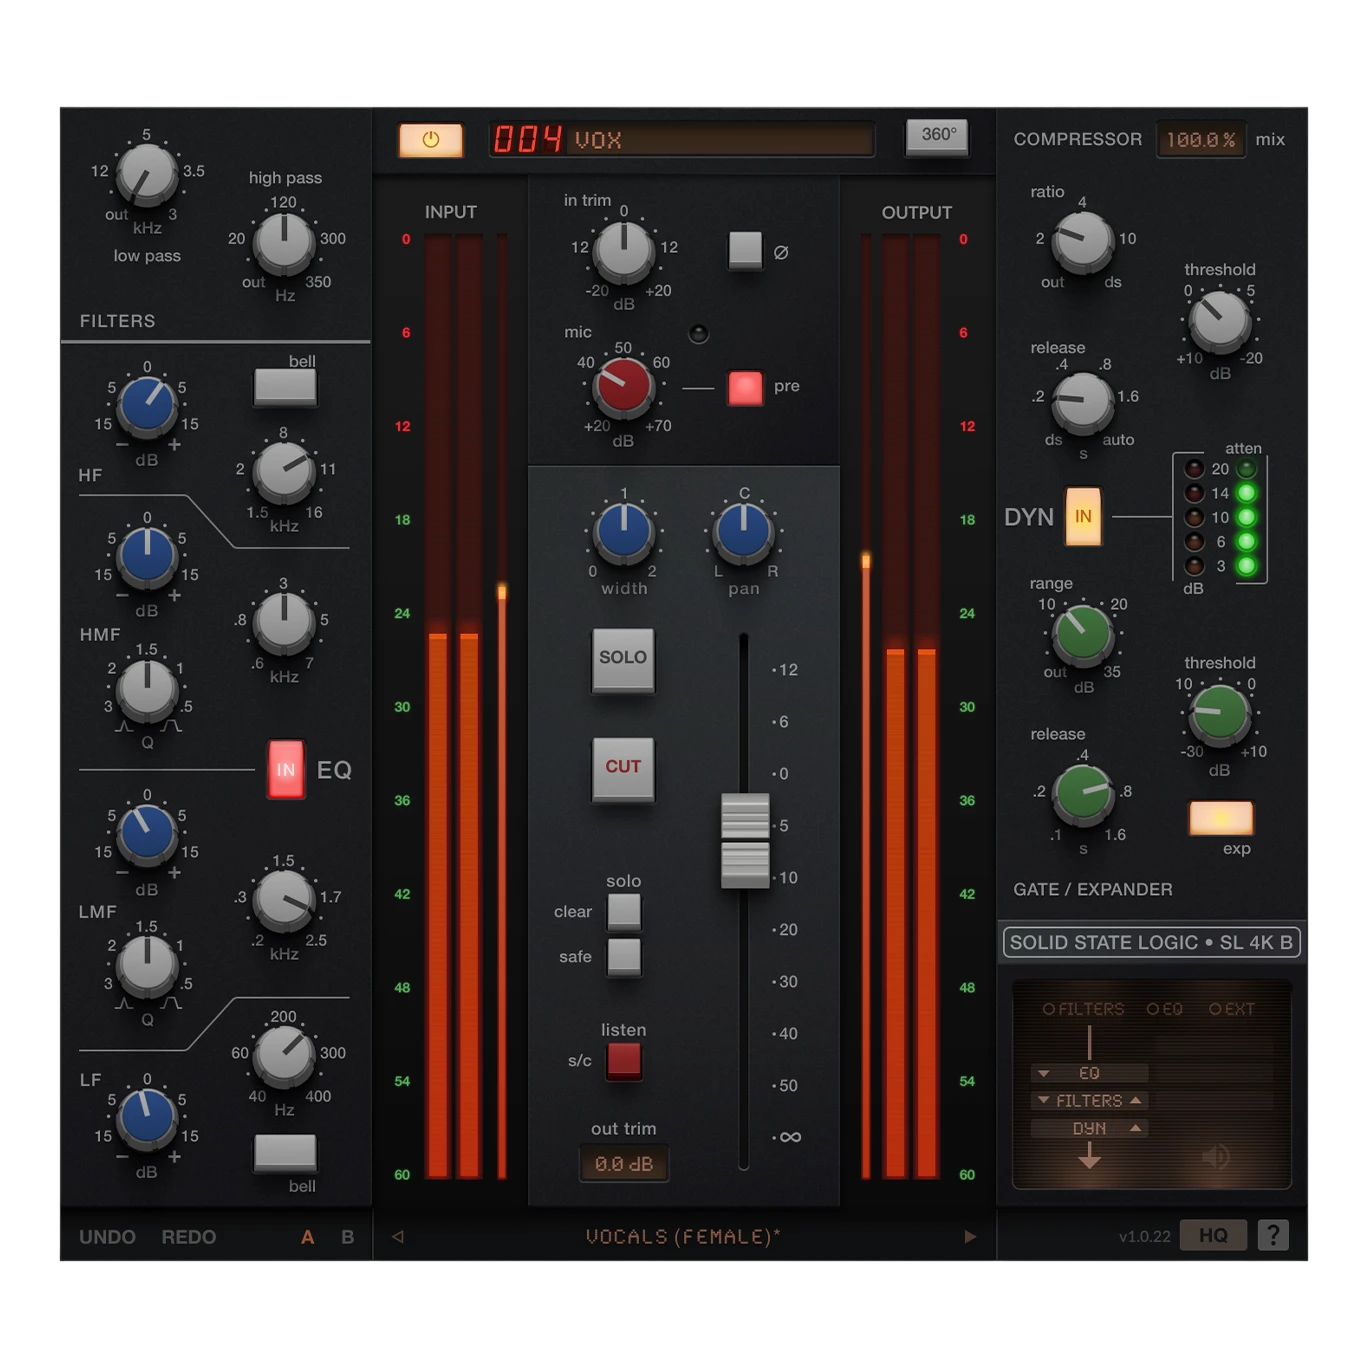The image size is (1368, 1368).
Task: Move FILTERS up in processing order
Action: tap(1136, 1100)
